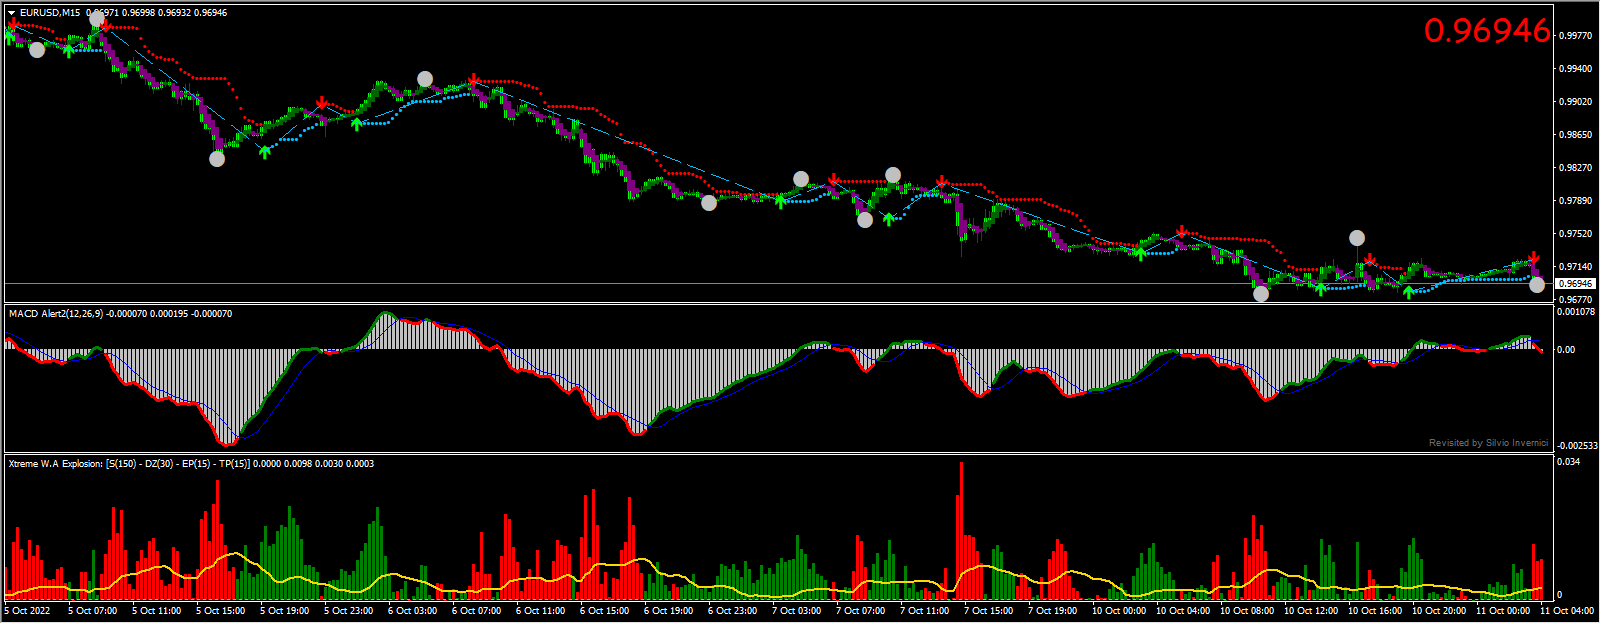Viewport: 1601px width, 624px height.
Task: Click price axis value 0.98270
Action: coord(1575,168)
